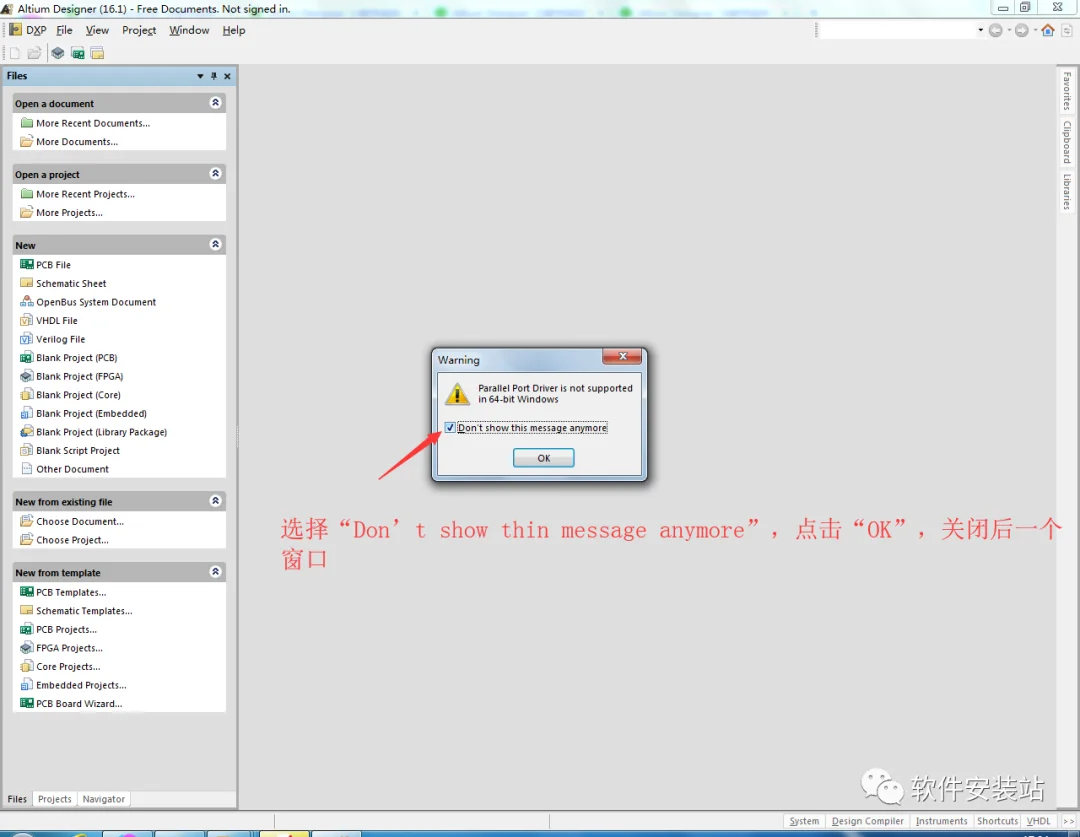
Task: Open "More Recent Documents..." link
Action: [93, 123]
